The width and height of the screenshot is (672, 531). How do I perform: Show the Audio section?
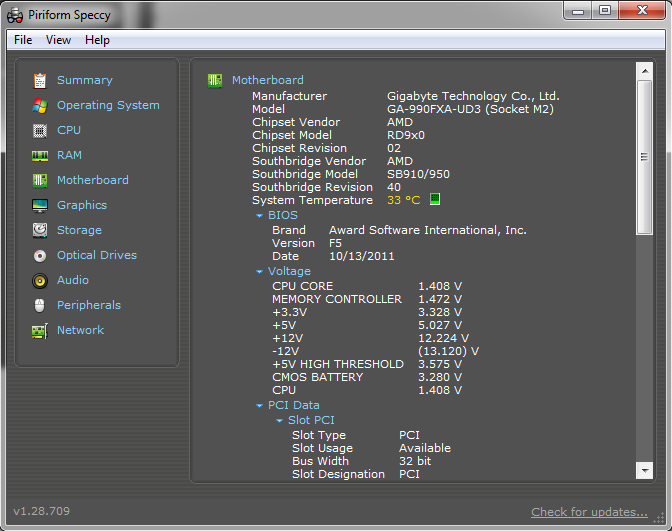(73, 280)
